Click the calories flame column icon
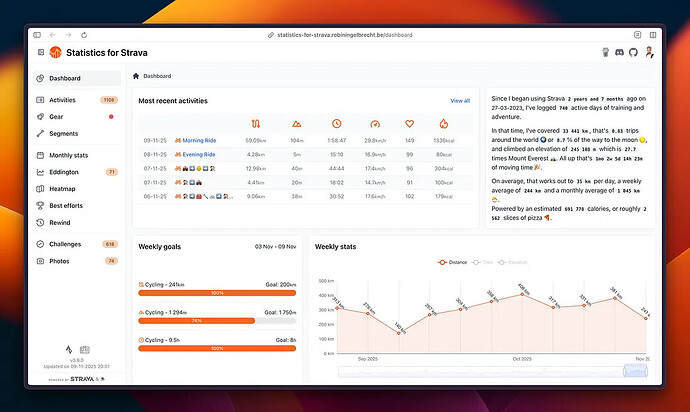690x412 pixels. coord(443,124)
